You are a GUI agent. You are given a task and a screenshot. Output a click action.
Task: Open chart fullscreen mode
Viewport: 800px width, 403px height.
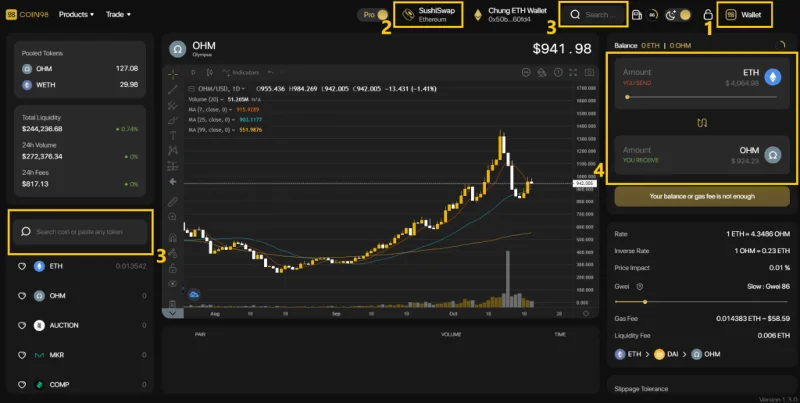point(573,72)
